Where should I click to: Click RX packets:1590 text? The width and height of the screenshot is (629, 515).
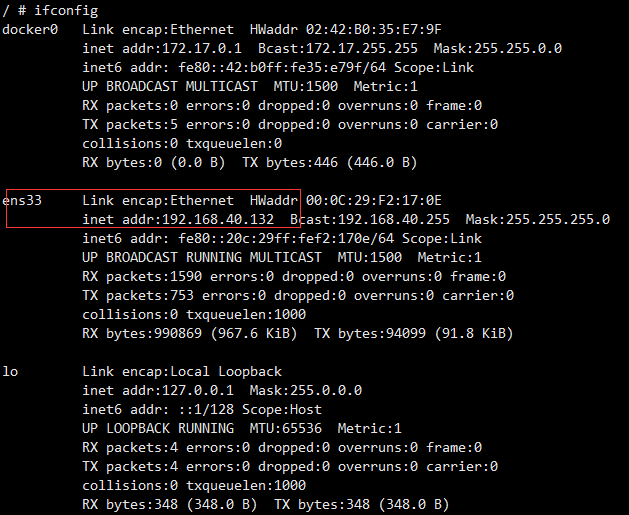142,276
